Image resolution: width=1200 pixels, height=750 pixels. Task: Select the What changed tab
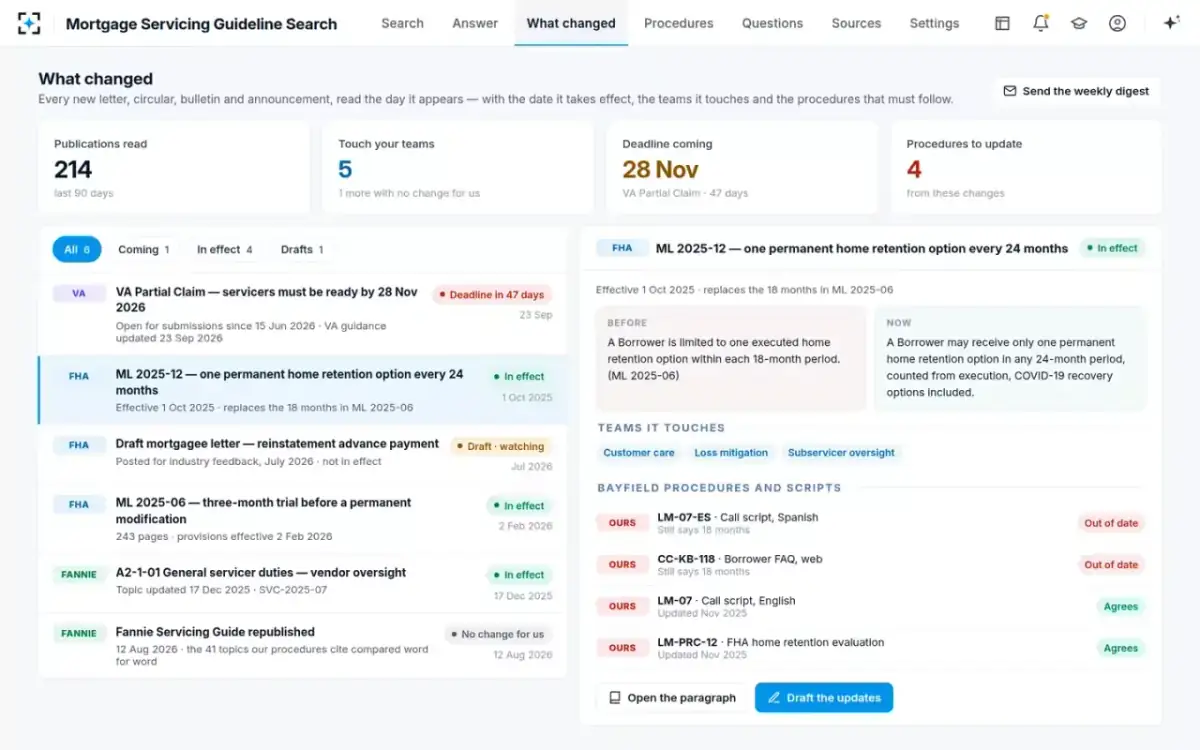pos(571,23)
